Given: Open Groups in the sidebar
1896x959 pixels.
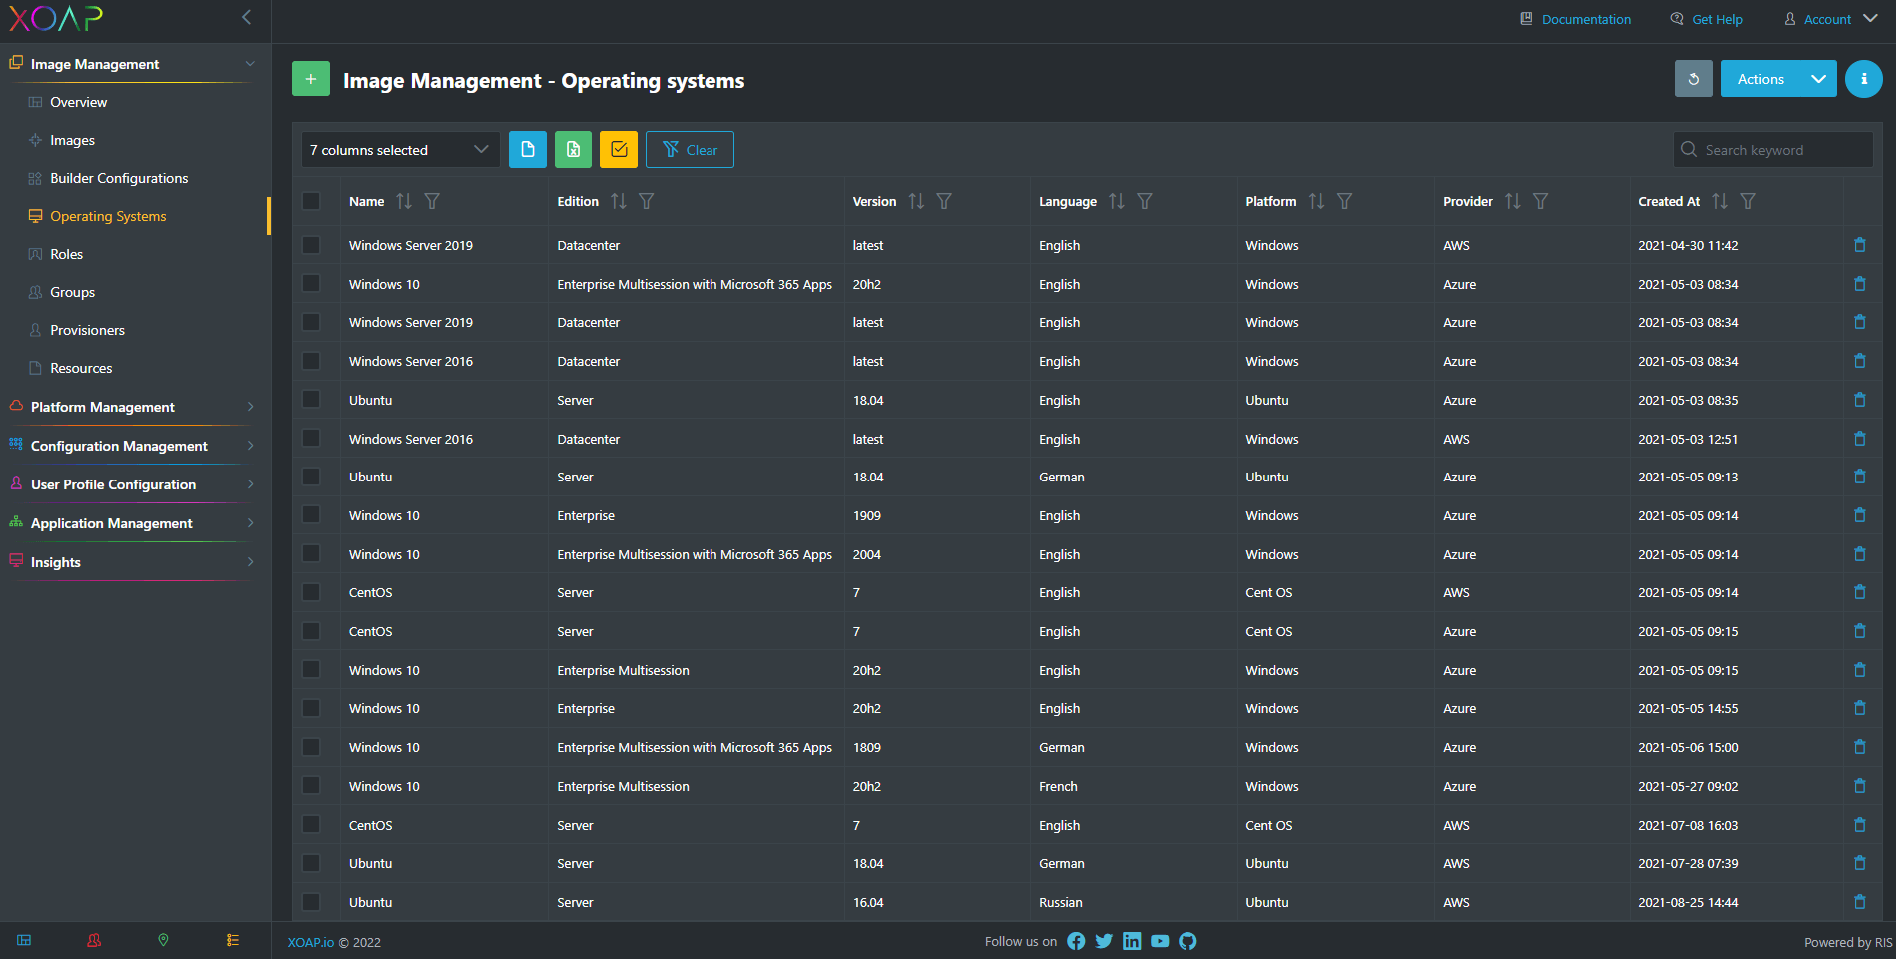Looking at the screenshot, I should [72, 292].
